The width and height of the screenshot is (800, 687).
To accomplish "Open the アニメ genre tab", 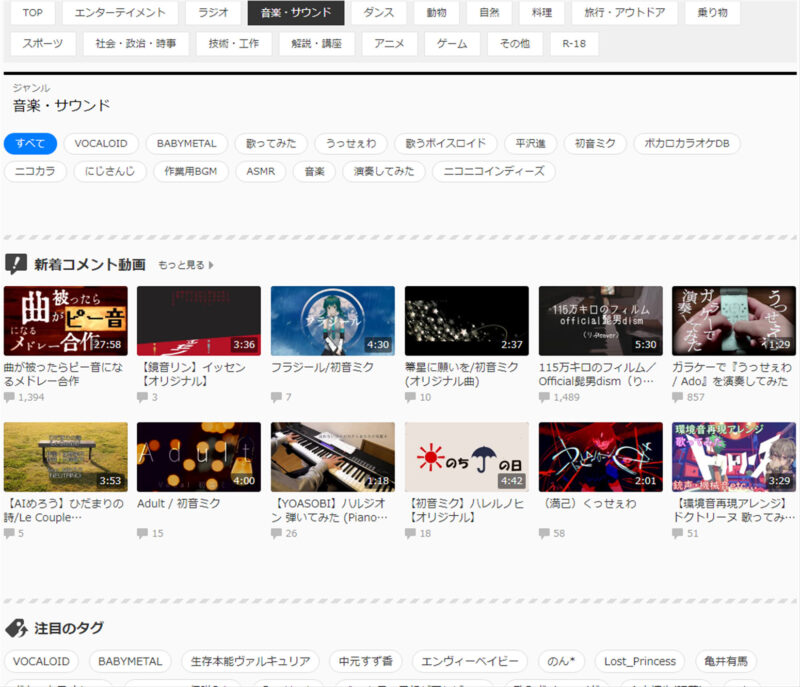I will coord(389,44).
